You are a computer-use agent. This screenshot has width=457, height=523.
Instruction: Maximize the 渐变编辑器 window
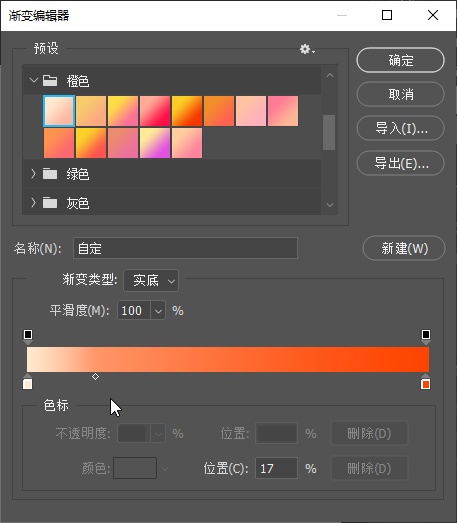(387, 15)
